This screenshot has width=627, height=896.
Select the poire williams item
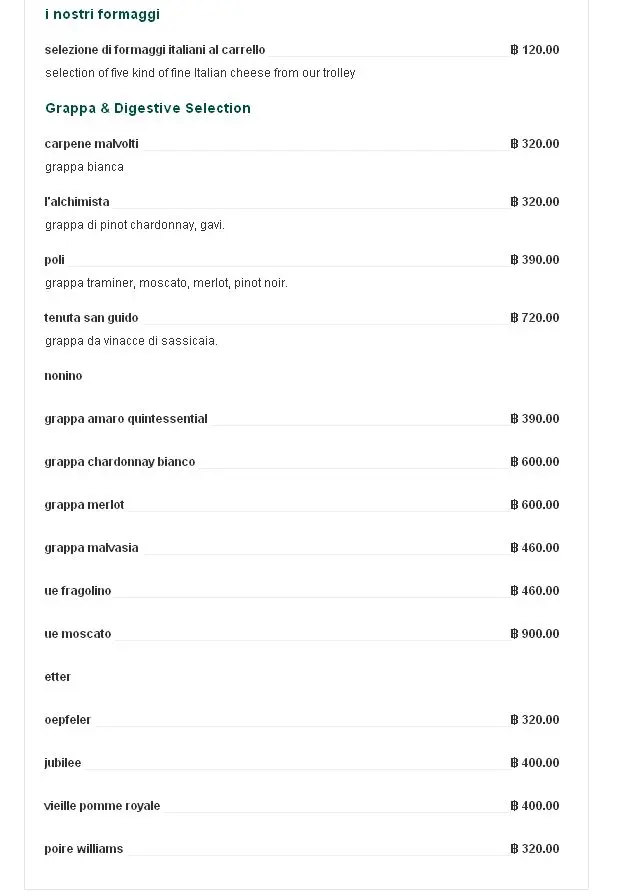click(x=84, y=849)
